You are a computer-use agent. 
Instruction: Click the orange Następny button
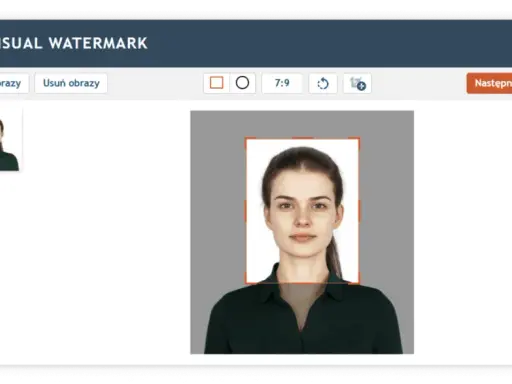(x=489, y=83)
